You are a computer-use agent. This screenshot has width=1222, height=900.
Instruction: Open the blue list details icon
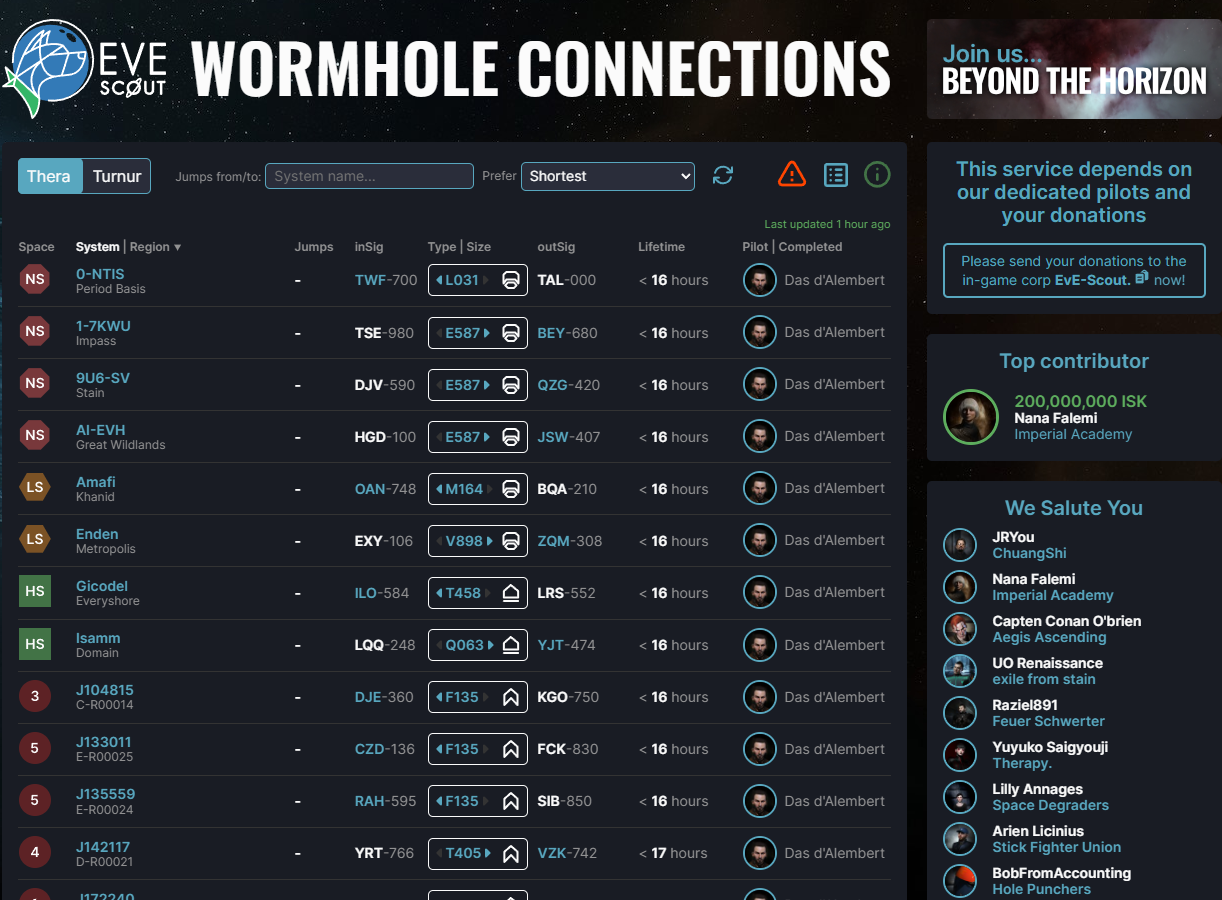point(836,174)
